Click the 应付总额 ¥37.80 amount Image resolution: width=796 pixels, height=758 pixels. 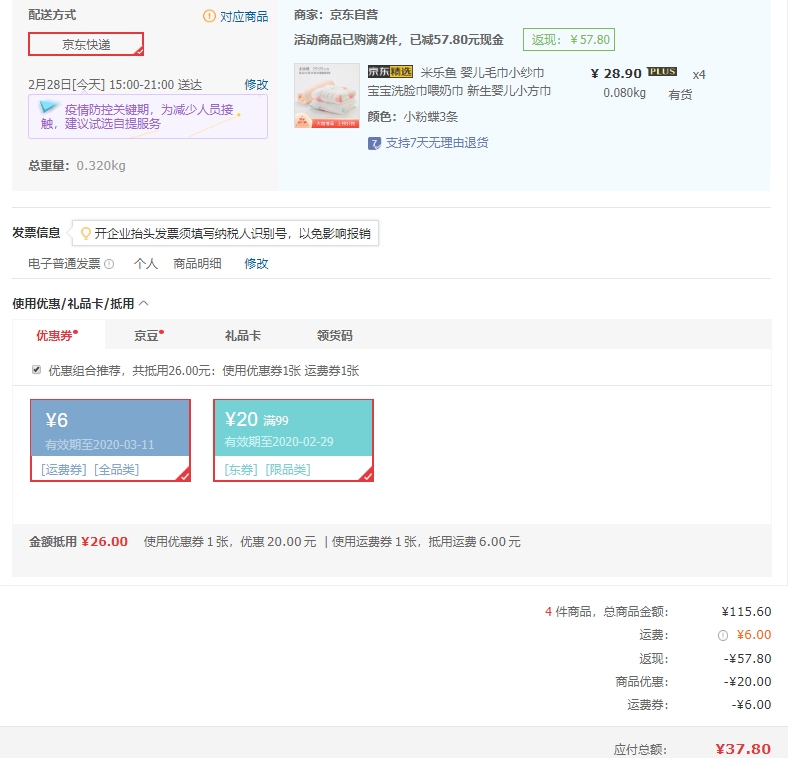[x=743, y=749]
